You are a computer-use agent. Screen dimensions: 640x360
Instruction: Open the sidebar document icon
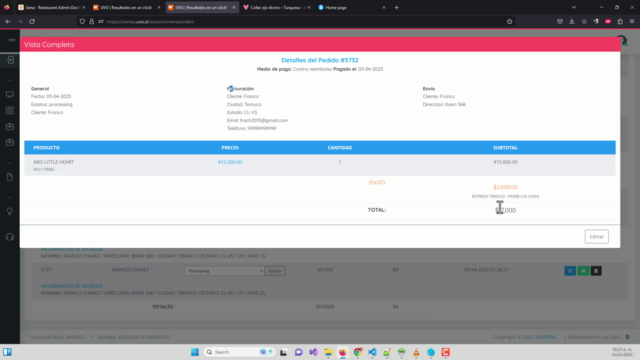click(x=10, y=177)
